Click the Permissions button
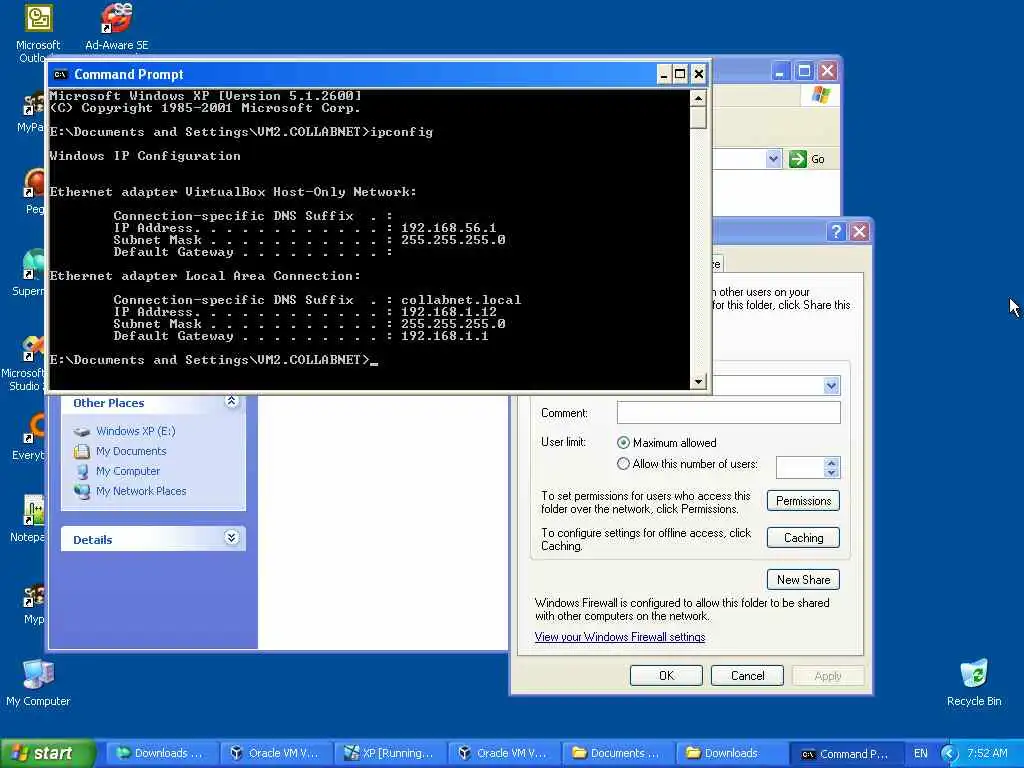1024x768 pixels. [803, 501]
